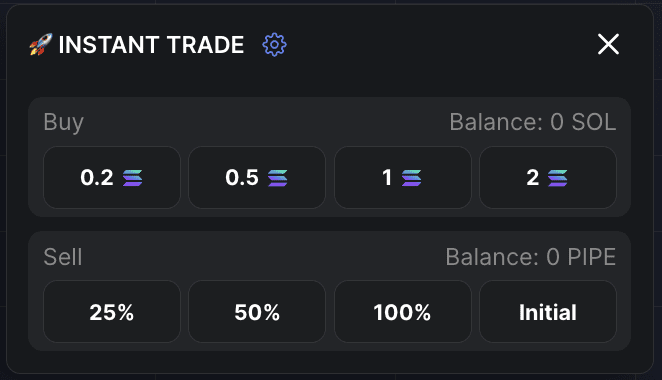The width and height of the screenshot is (662, 380).
Task: Open instant trade settings gear
Action: point(274,44)
